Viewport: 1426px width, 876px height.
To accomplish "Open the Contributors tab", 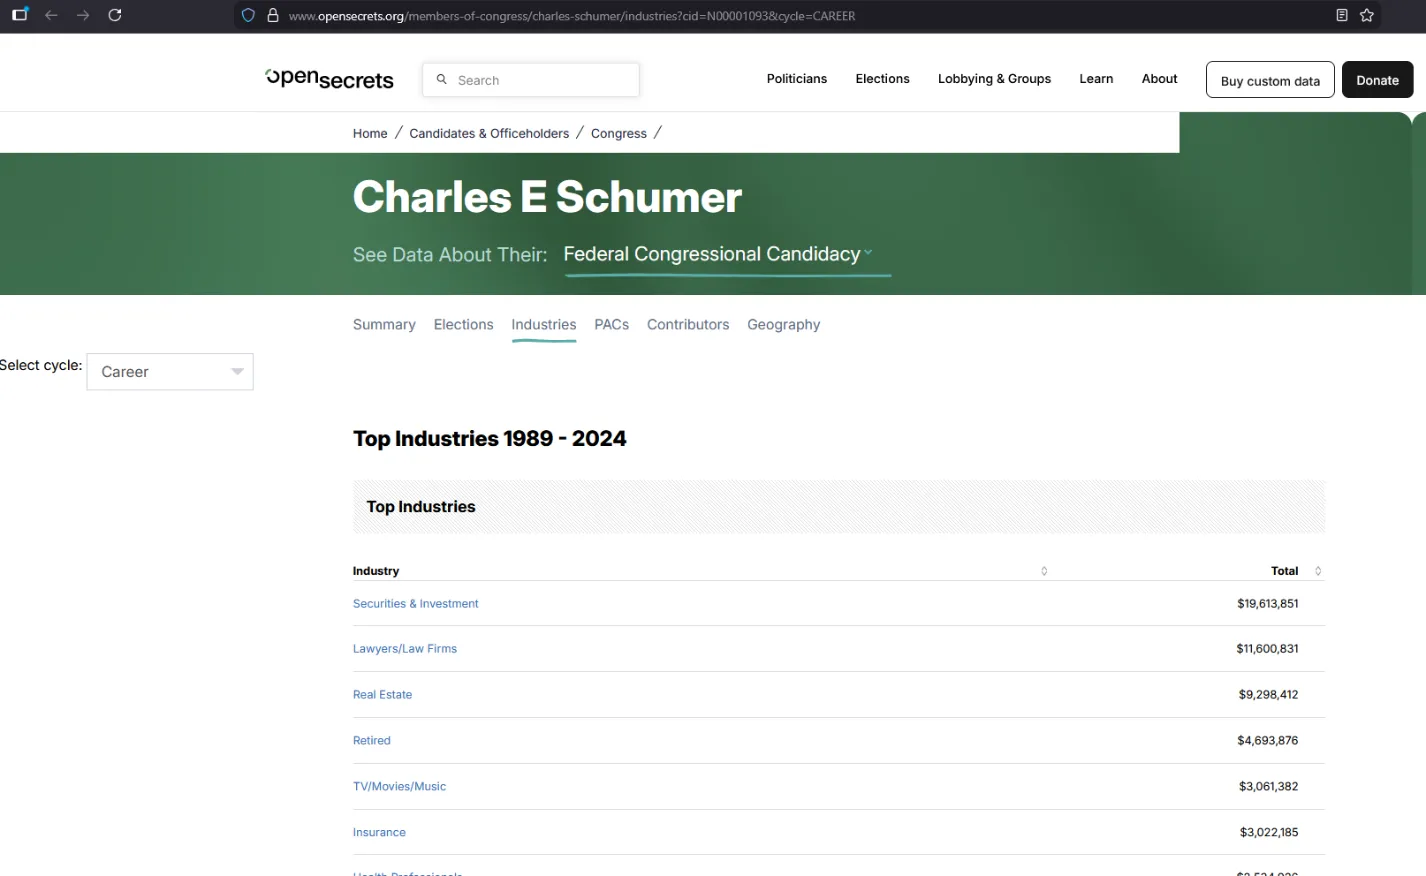I will click(x=688, y=325).
